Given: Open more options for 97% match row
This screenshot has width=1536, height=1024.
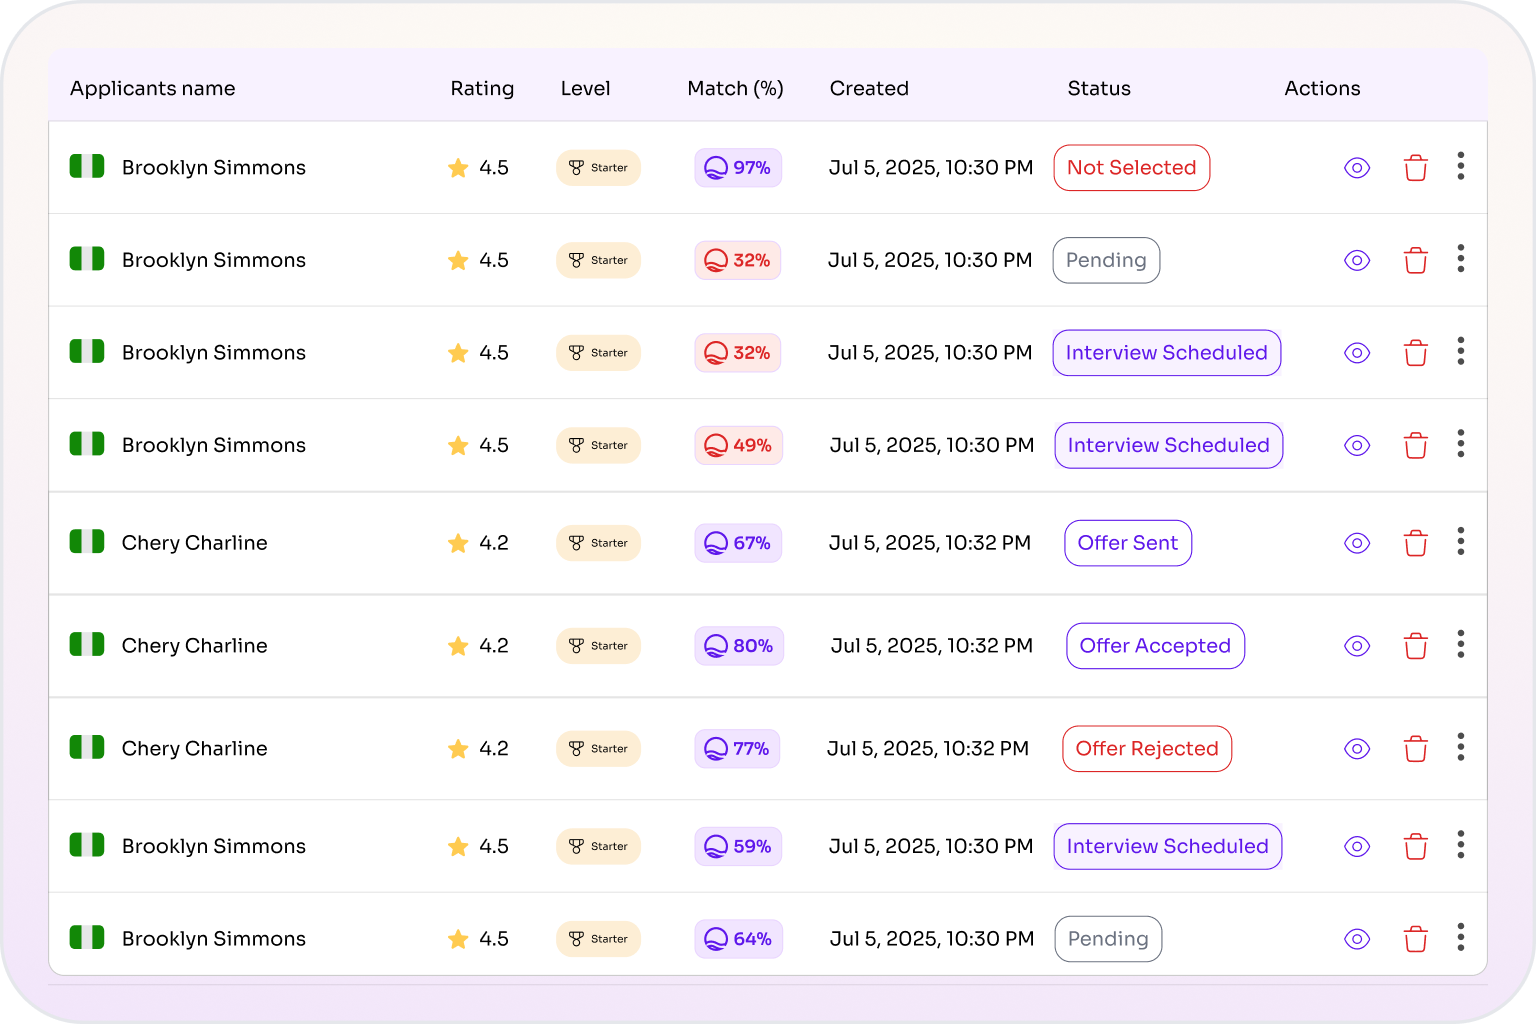Looking at the screenshot, I should 1461,166.
